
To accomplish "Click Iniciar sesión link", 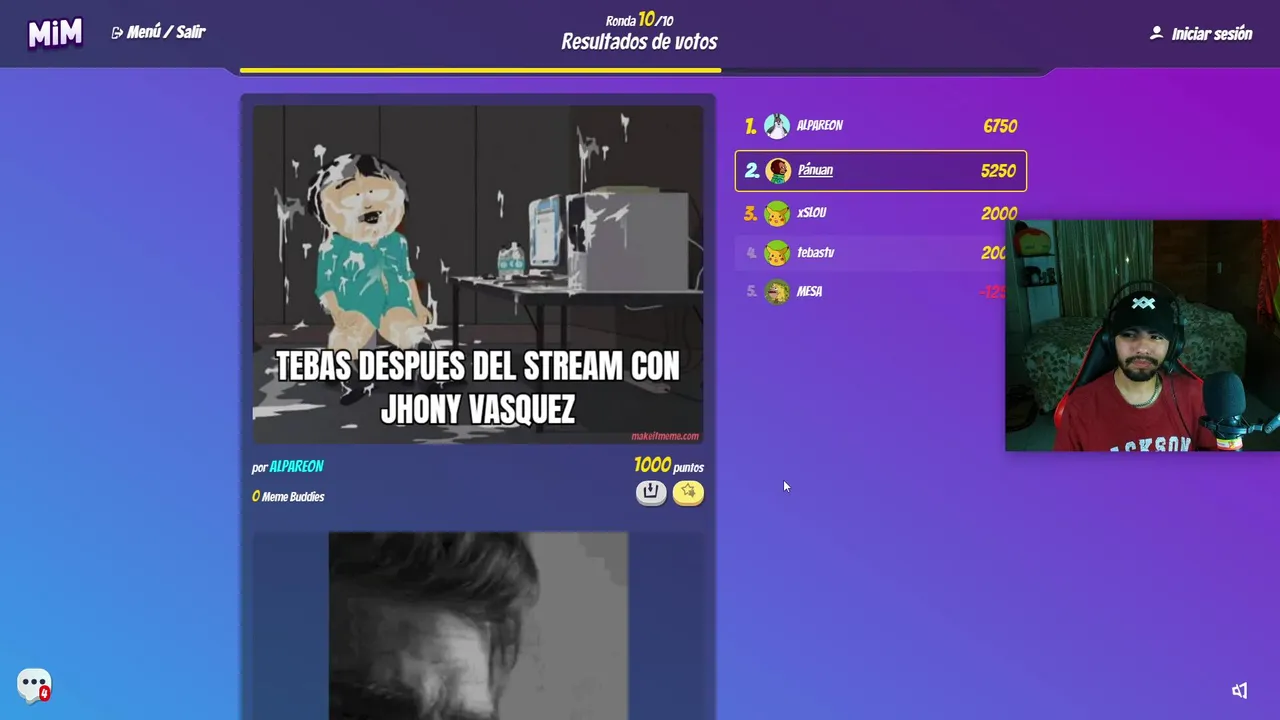I will tap(1211, 34).
